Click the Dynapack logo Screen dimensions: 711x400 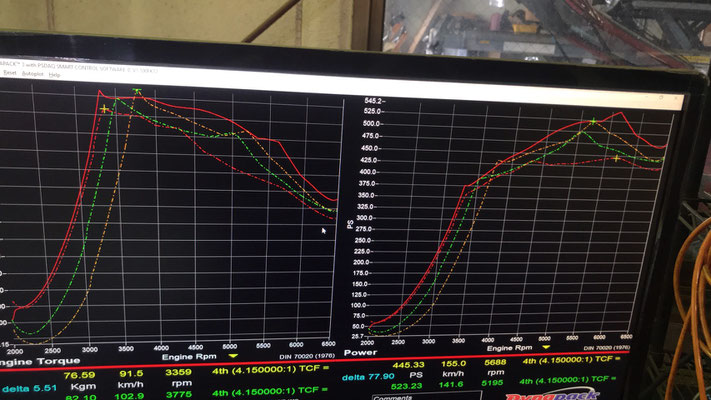coord(551,394)
